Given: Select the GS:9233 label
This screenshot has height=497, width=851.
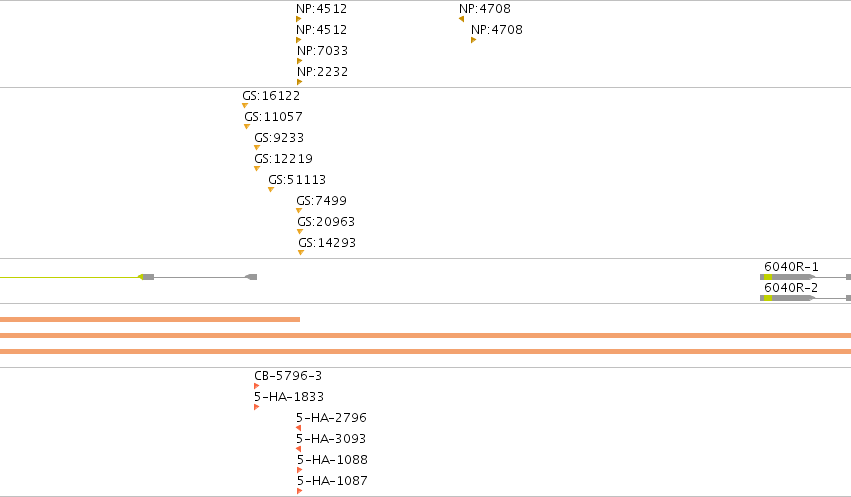Looking at the screenshot, I should click(x=279, y=138).
